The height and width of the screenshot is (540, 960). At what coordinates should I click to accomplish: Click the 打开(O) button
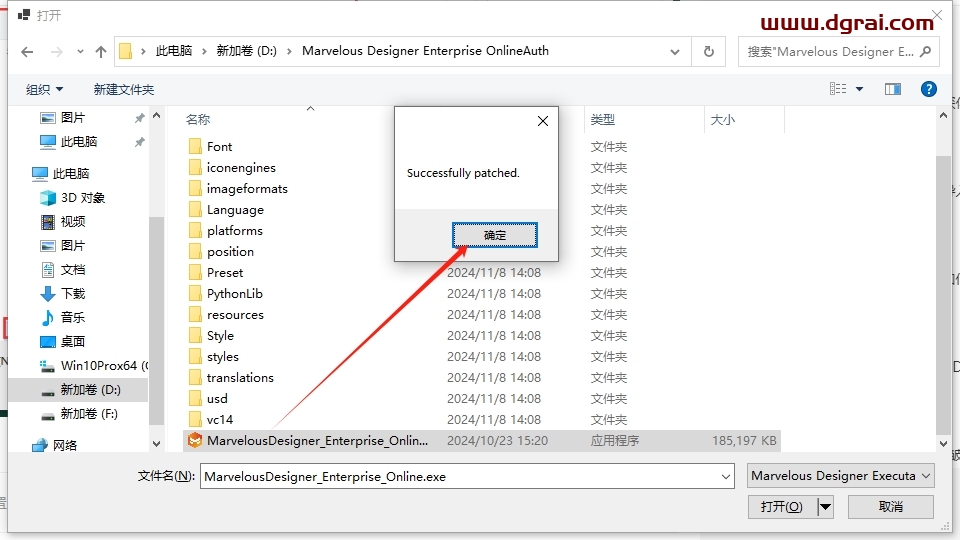click(x=782, y=507)
